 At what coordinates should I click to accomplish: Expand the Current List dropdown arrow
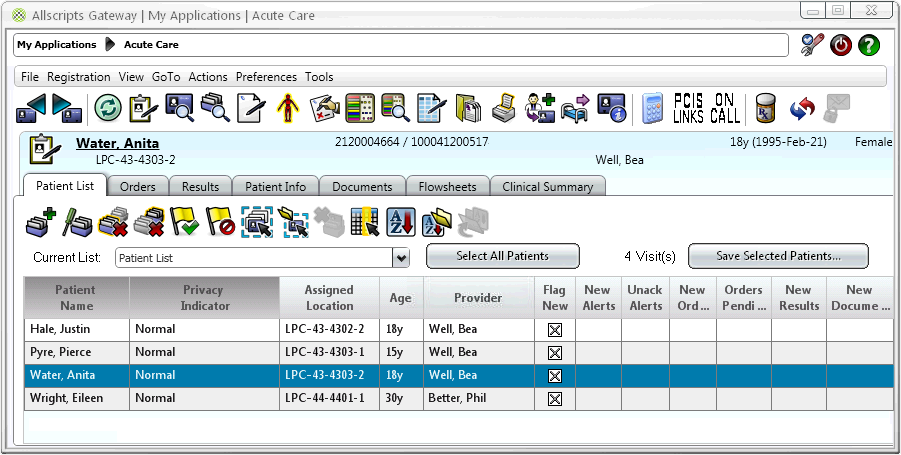[401, 258]
